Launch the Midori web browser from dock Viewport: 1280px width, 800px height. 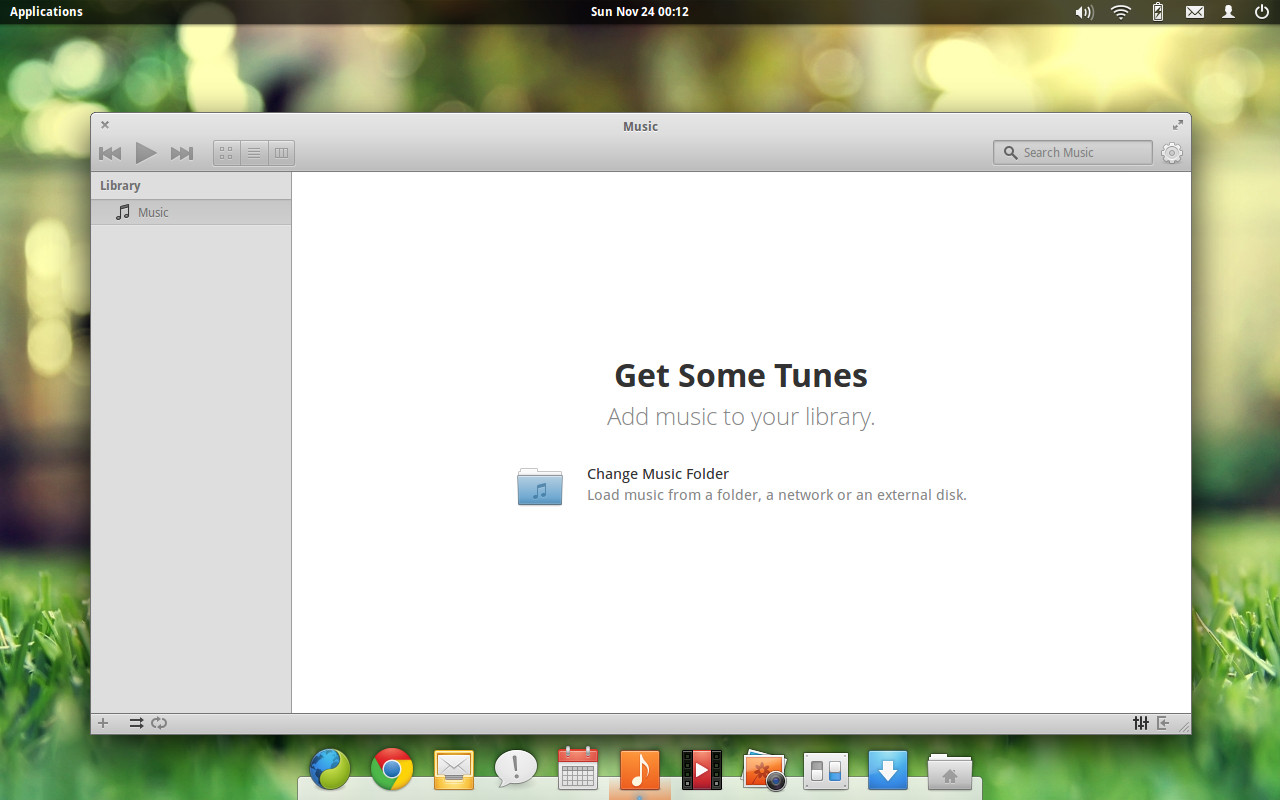330,770
